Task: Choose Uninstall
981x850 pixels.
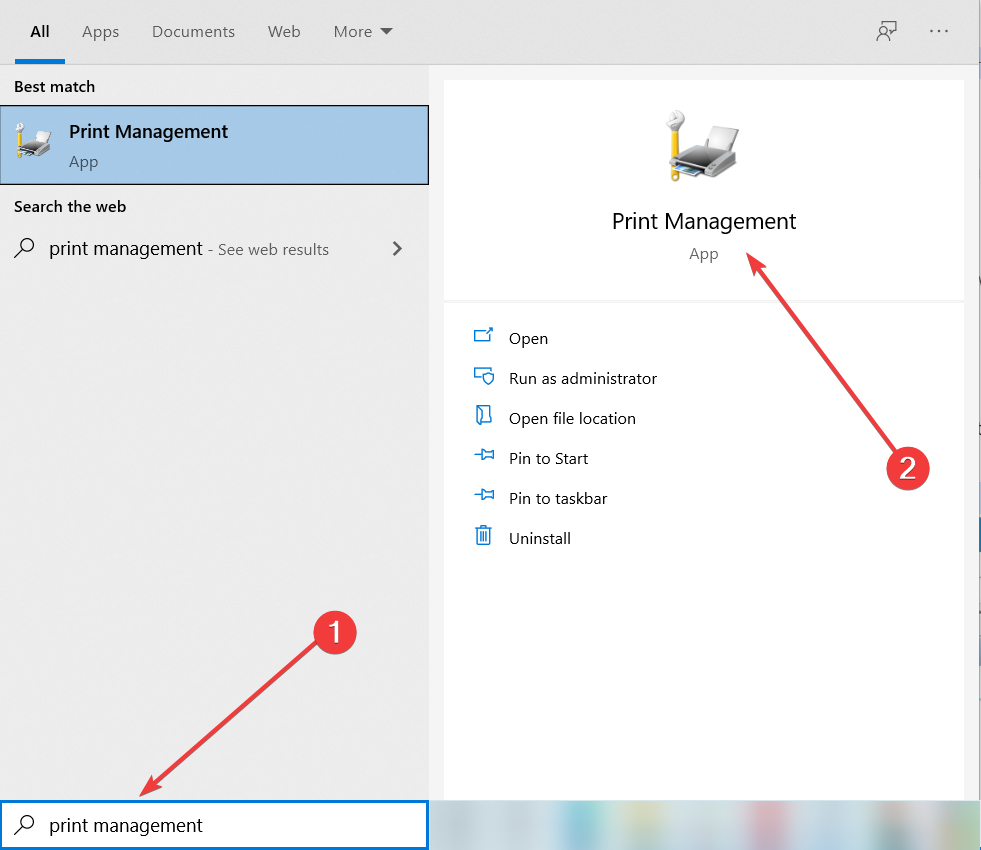Action: (x=539, y=539)
